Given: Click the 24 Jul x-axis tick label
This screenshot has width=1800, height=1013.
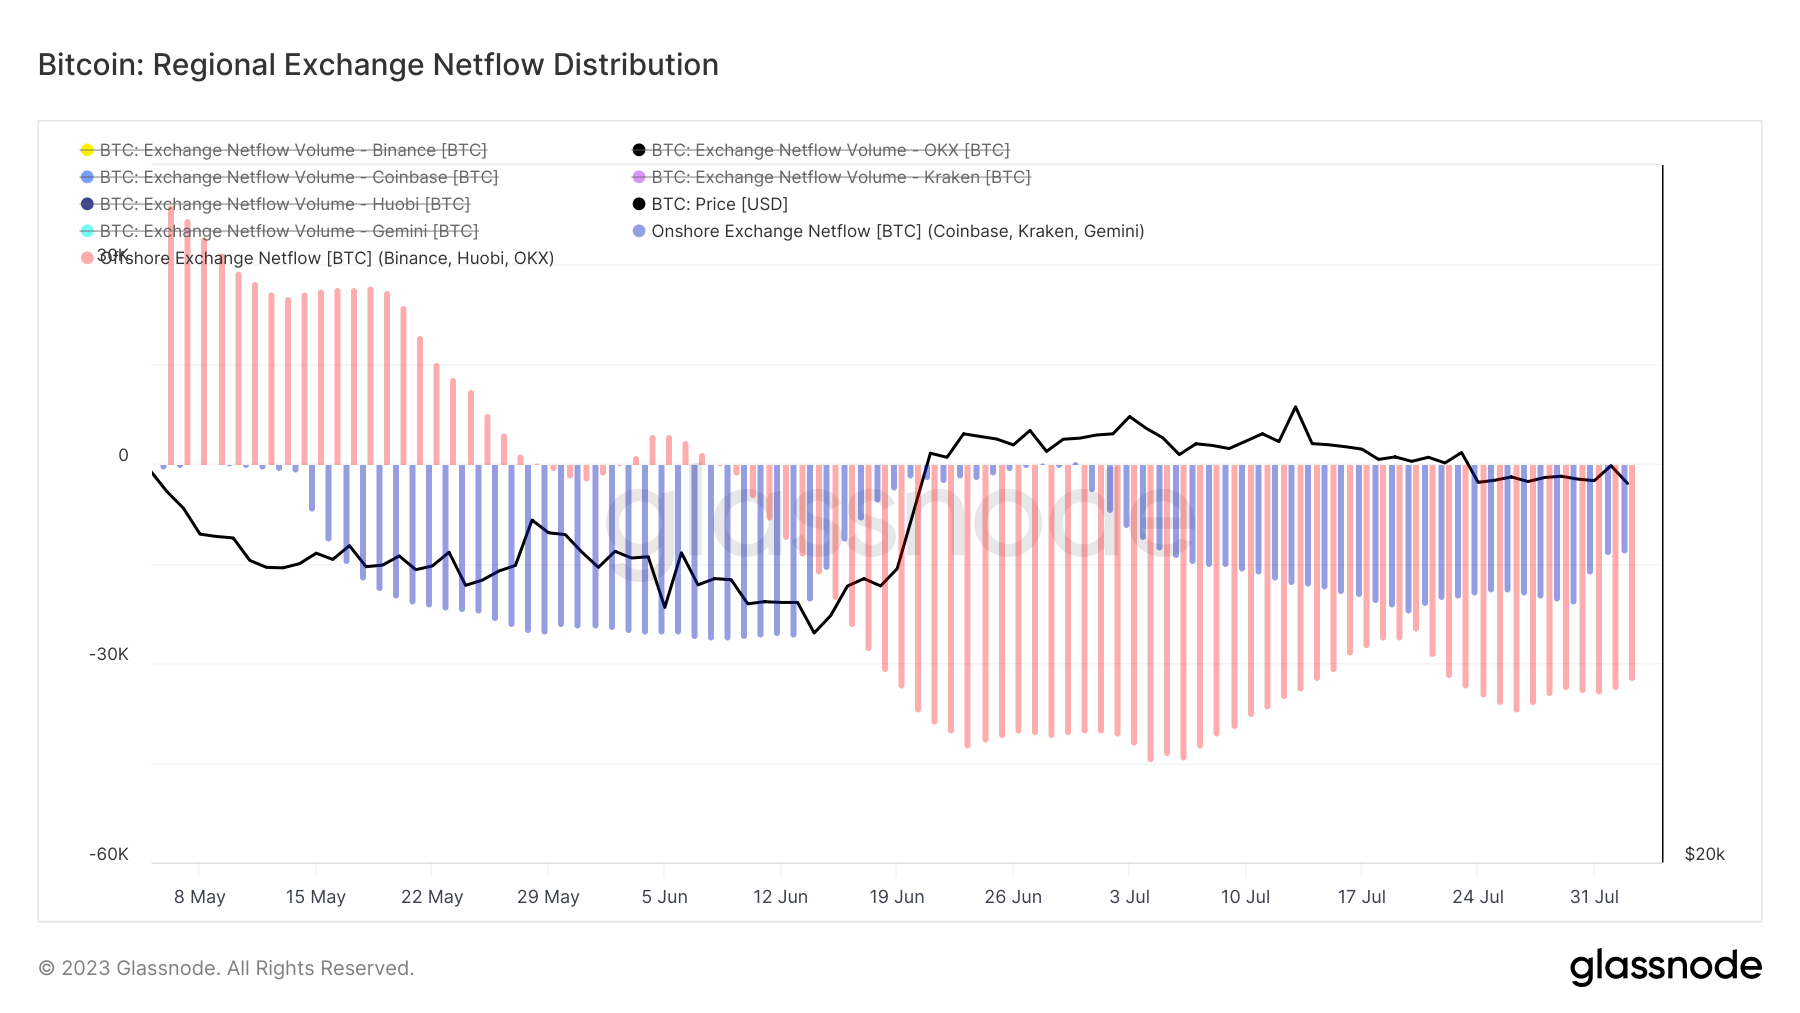Looking at the screenshot, I should point(1478,897).
